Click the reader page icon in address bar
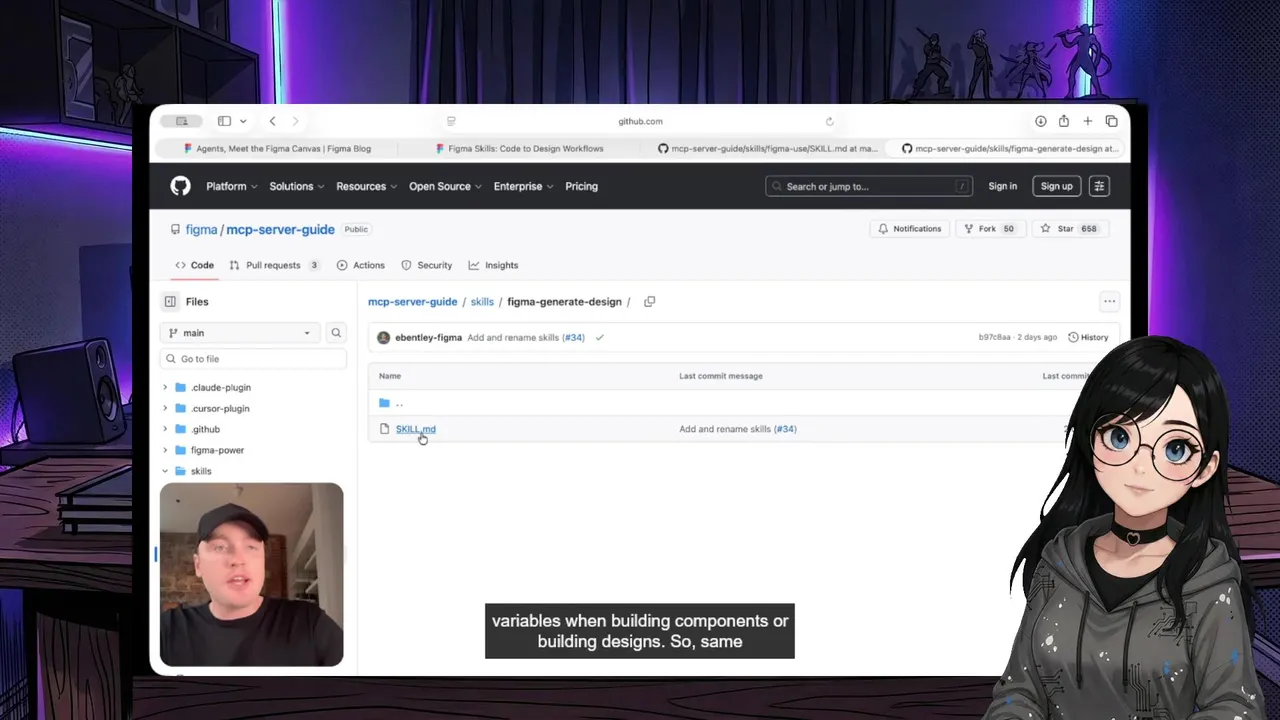This screenshot has width=1280, height=720. click(451, 121)
